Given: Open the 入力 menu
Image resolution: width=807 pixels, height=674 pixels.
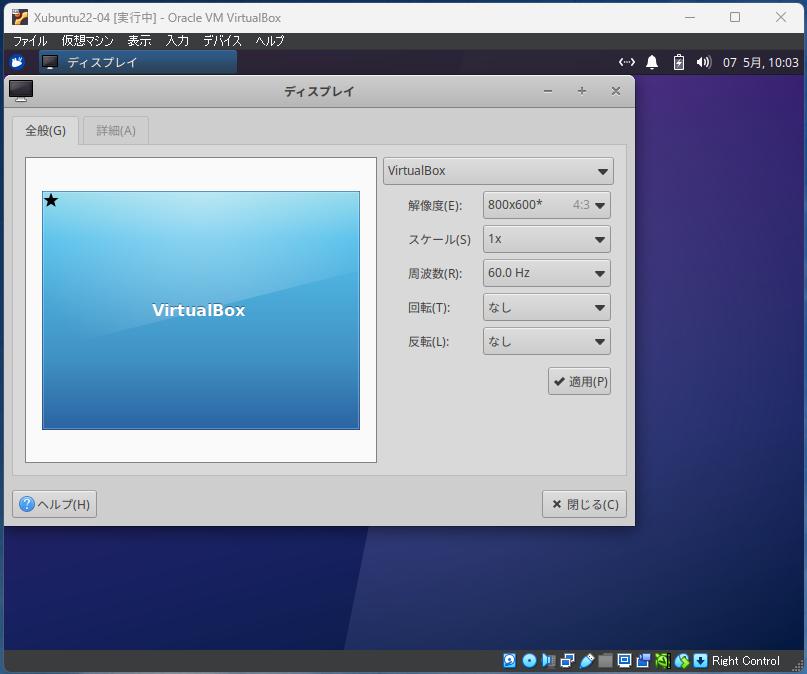Looking at the screenshot, I should coord(178,41).
